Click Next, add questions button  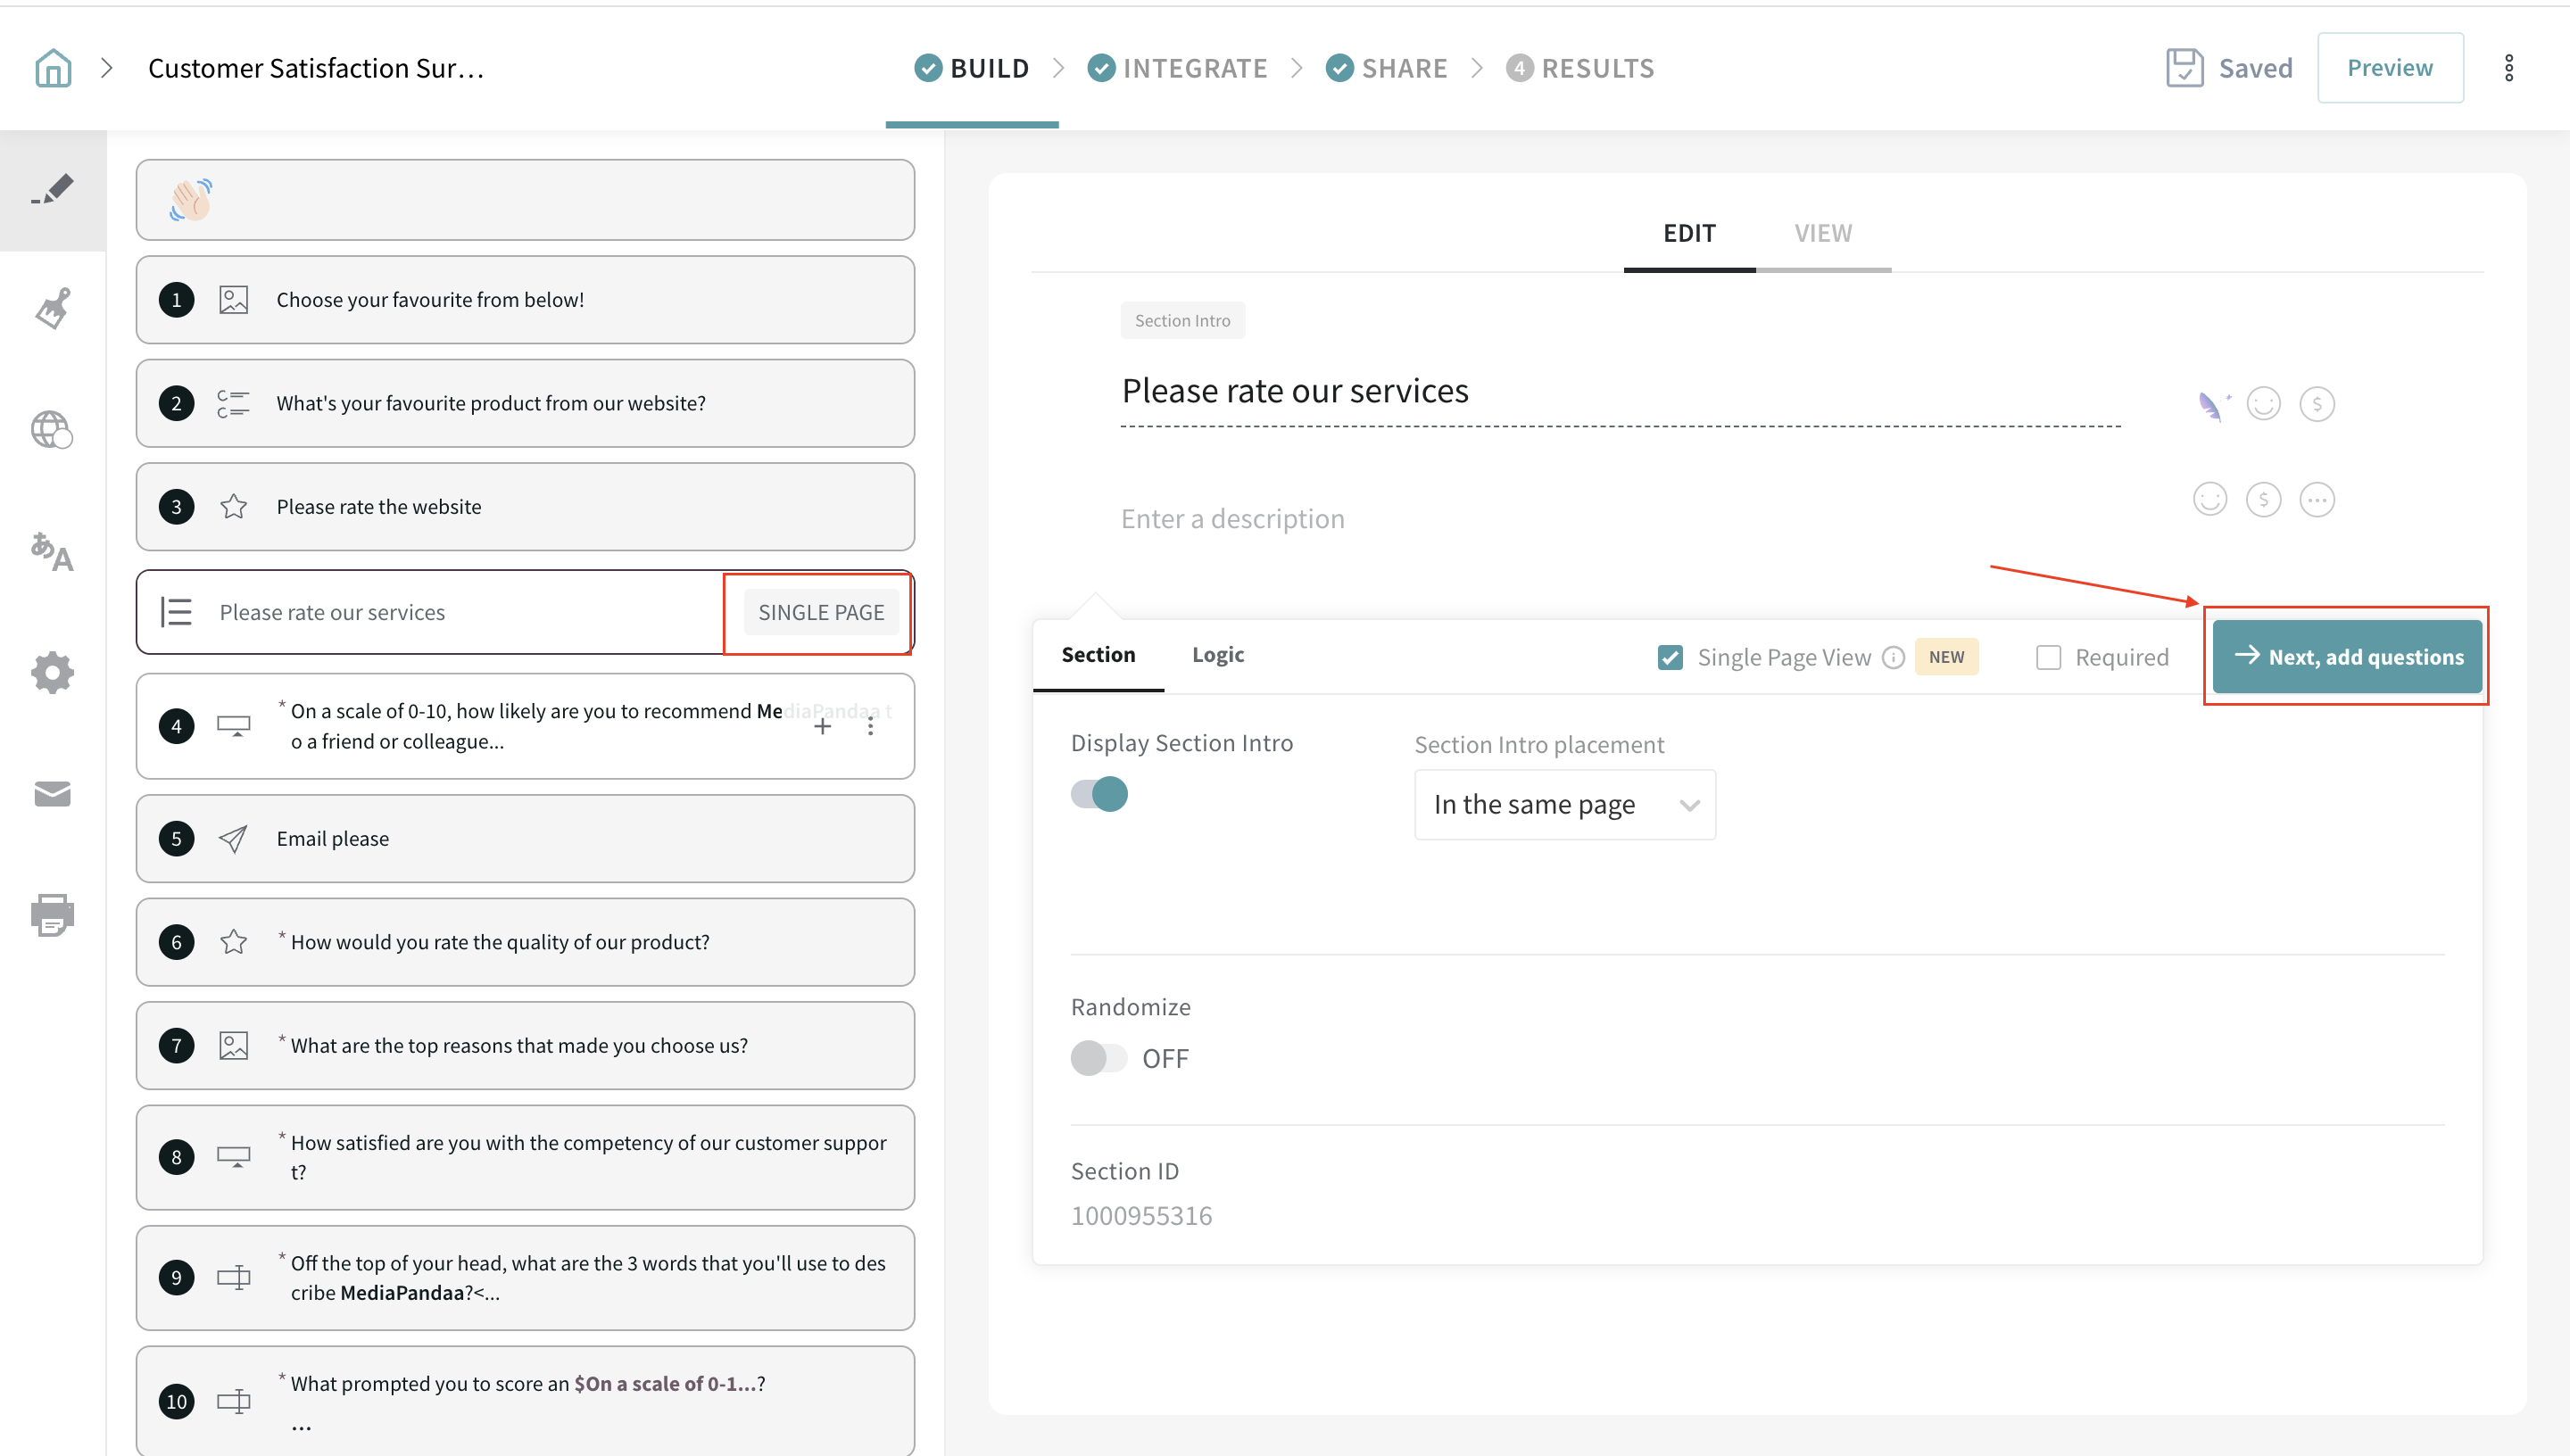tap(2347, 657)
